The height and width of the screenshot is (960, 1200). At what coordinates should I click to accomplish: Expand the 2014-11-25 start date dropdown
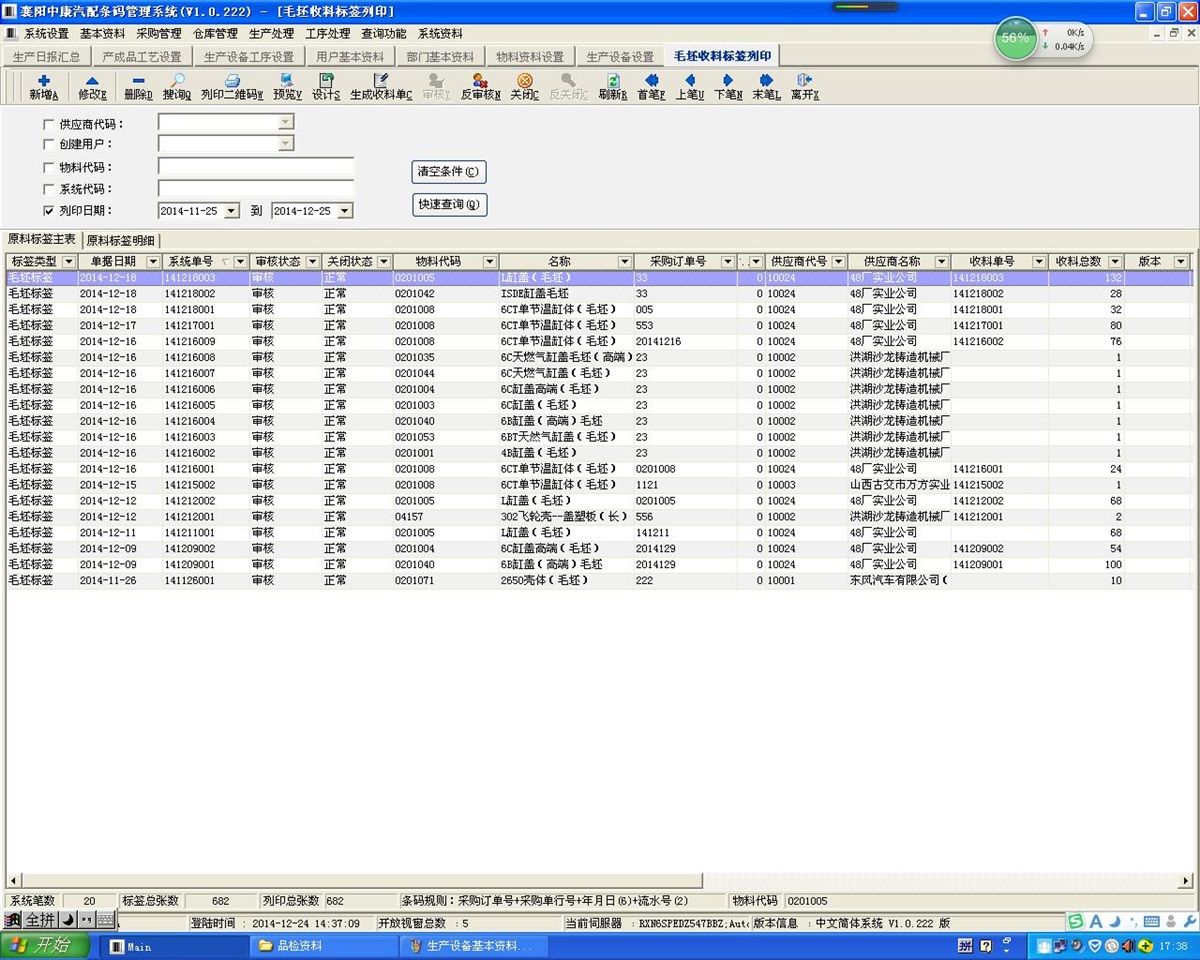[x=232, y=211]
